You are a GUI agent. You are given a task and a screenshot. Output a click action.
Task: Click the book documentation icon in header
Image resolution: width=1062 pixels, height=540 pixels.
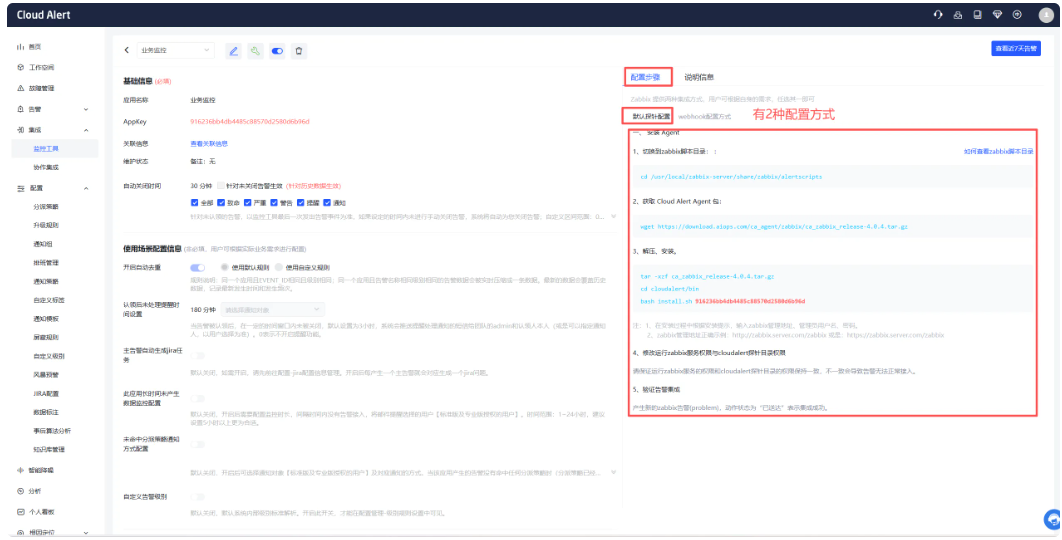(976, 15)
